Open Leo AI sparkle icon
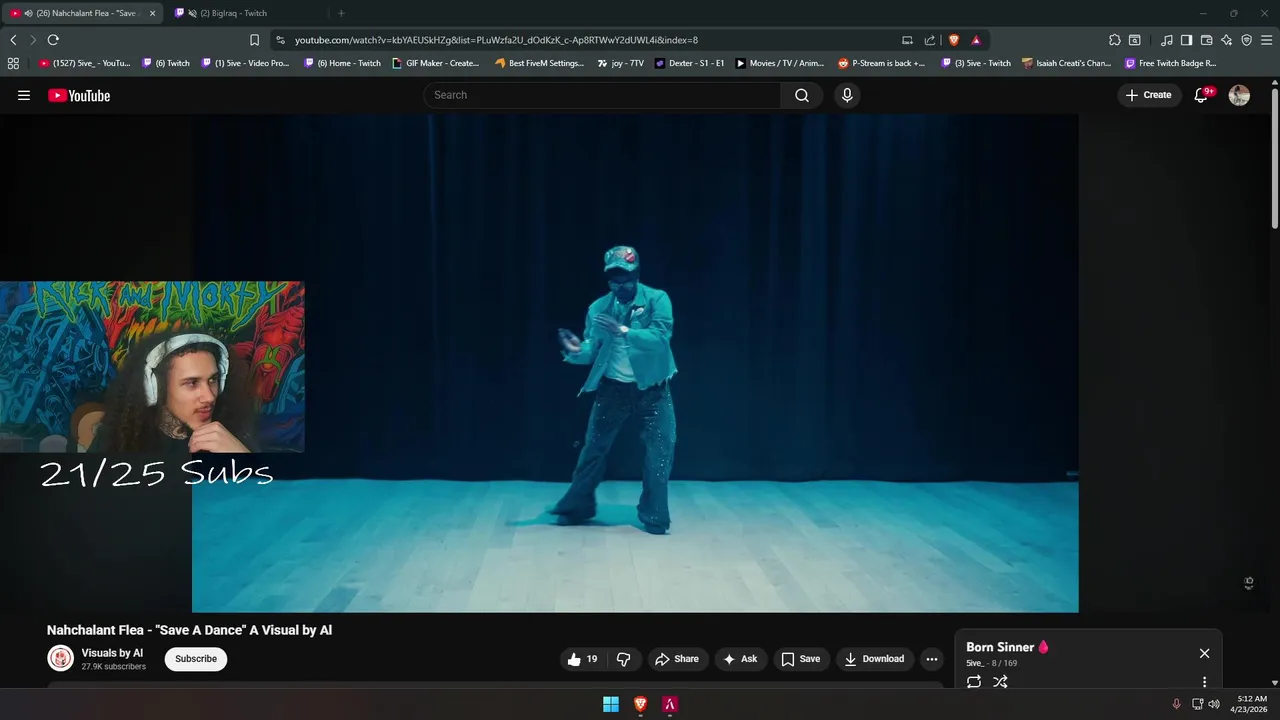Image resolution: width=1280 pixels, height=720 pixels. (x=1226, y=40)
